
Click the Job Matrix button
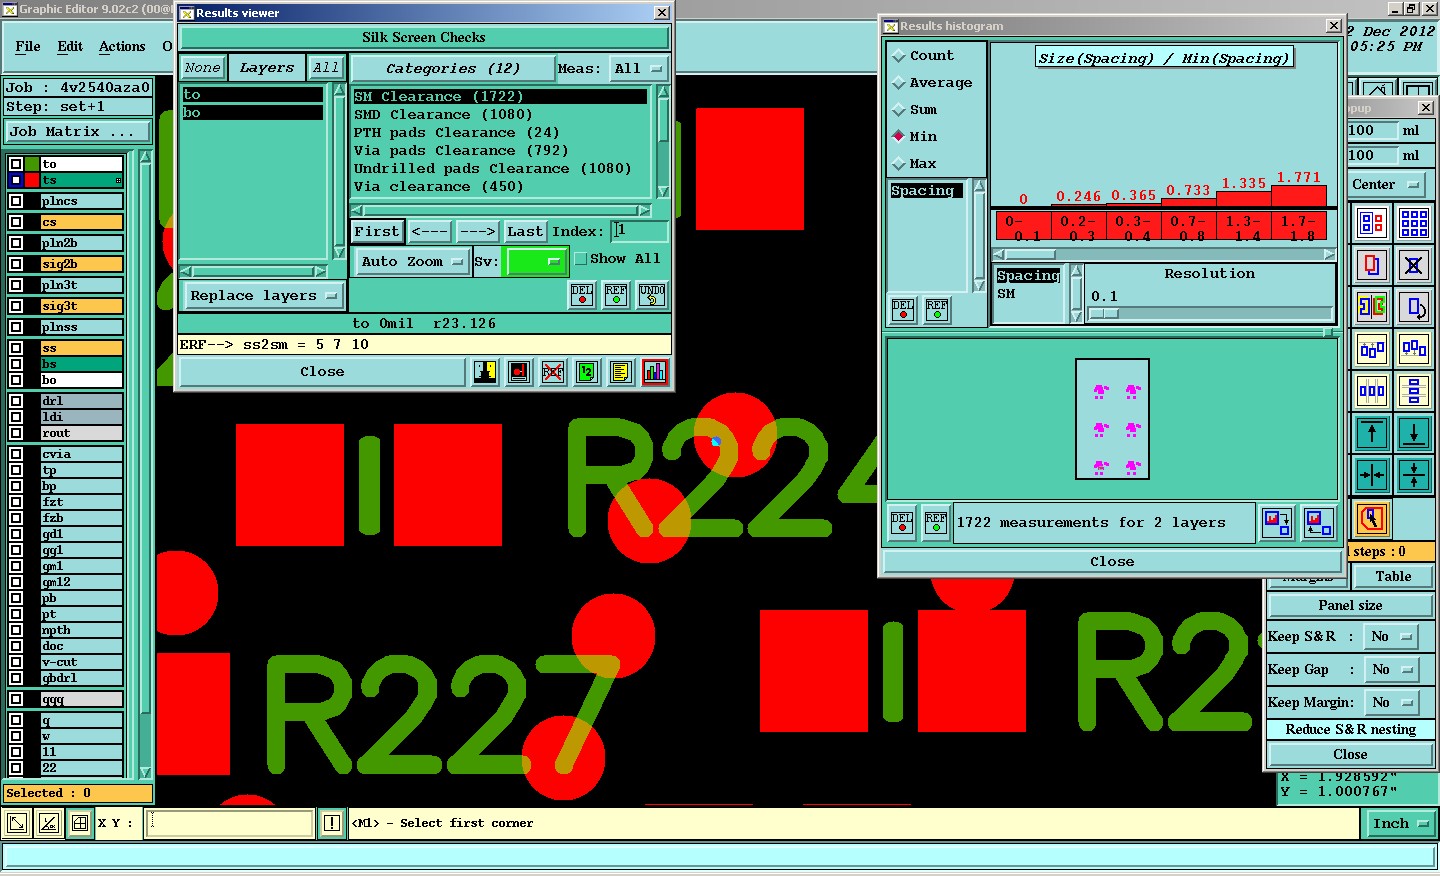[78, 132]
